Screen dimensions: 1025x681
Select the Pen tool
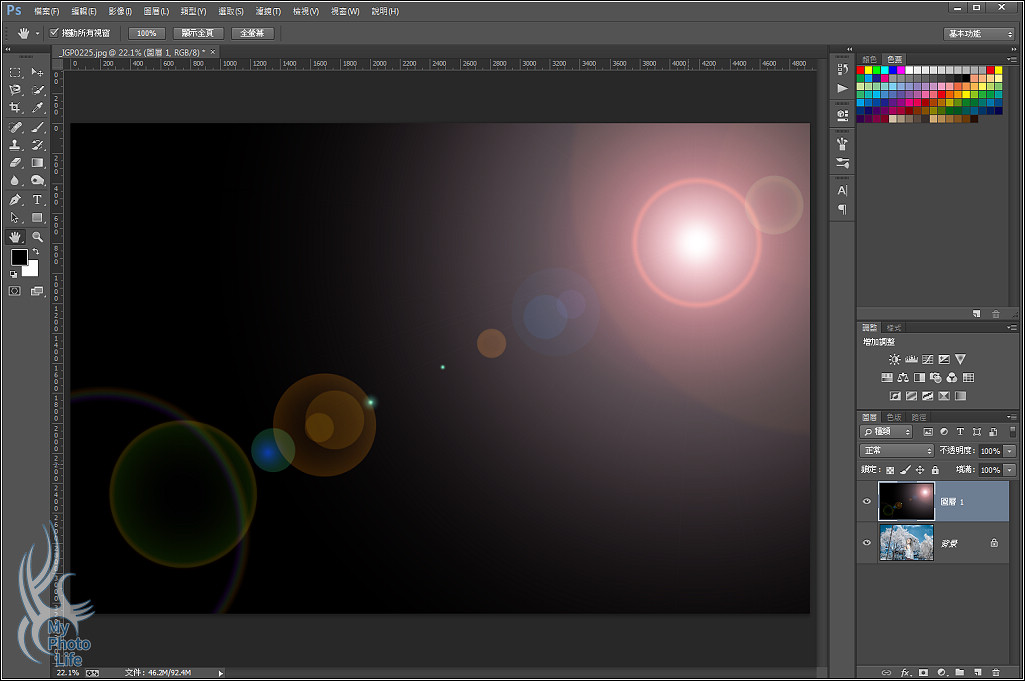point(16,199)
